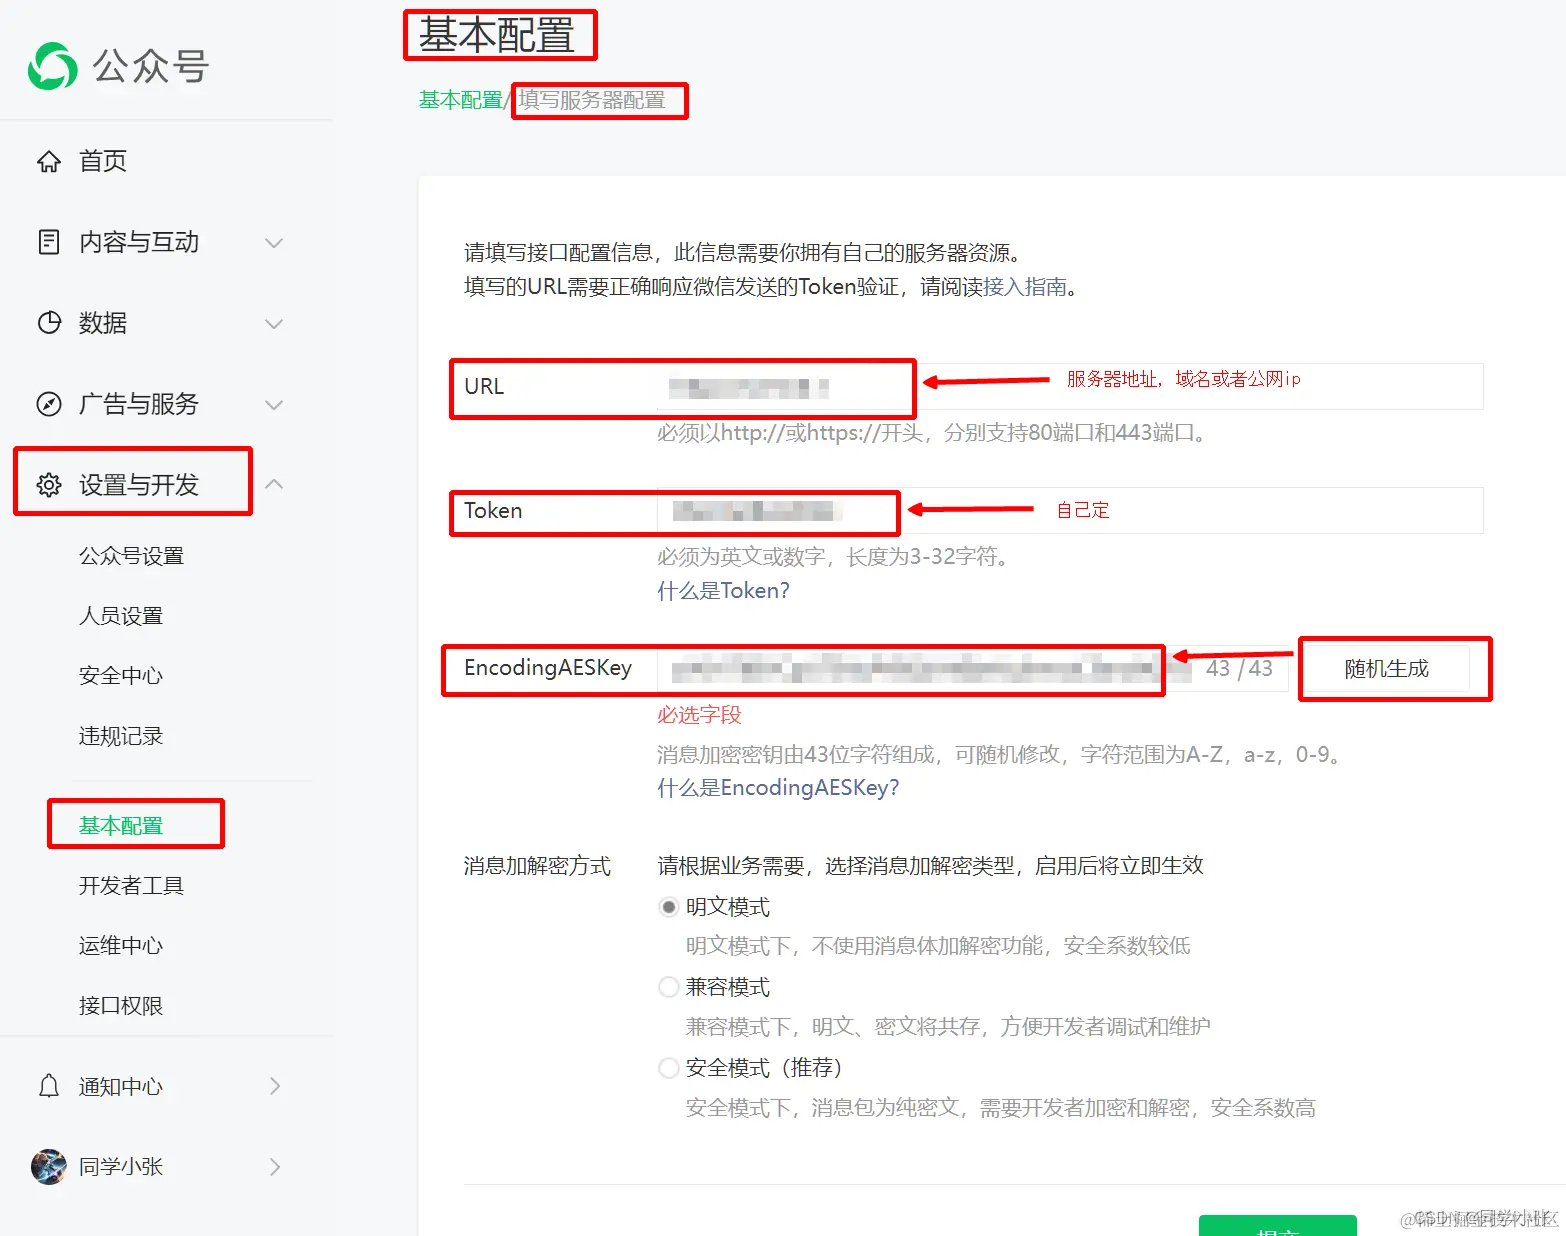Click the 消息加解密方式 label

pyautogui.click(x=537, y=866)
